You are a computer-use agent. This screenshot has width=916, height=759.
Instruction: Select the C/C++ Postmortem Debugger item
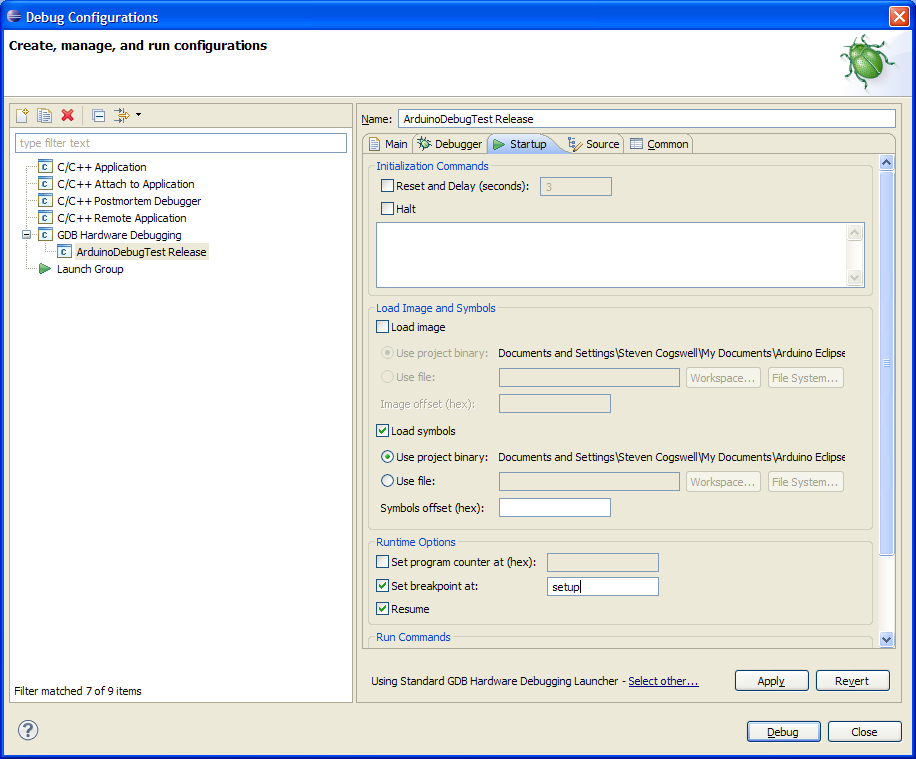pos(128,201)
